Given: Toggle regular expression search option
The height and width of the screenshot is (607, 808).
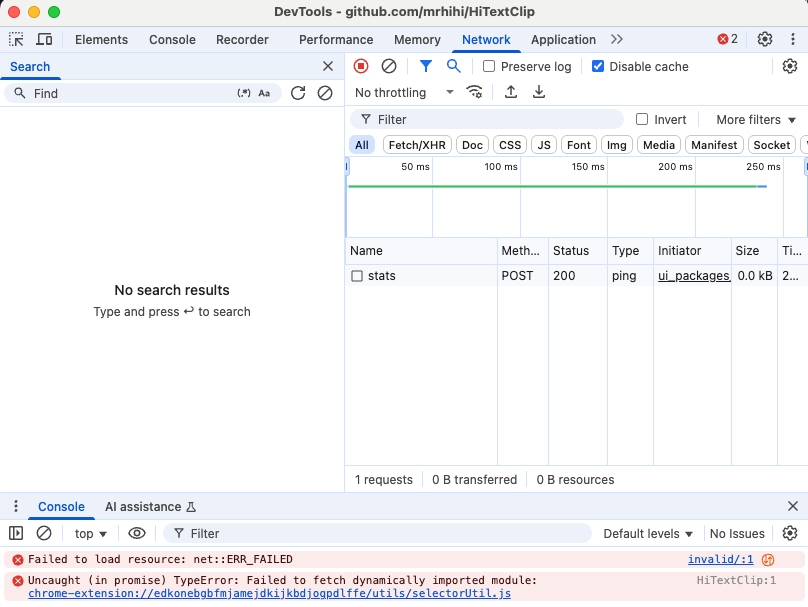Looking at the screenshot, I should (x=244, y=93).
